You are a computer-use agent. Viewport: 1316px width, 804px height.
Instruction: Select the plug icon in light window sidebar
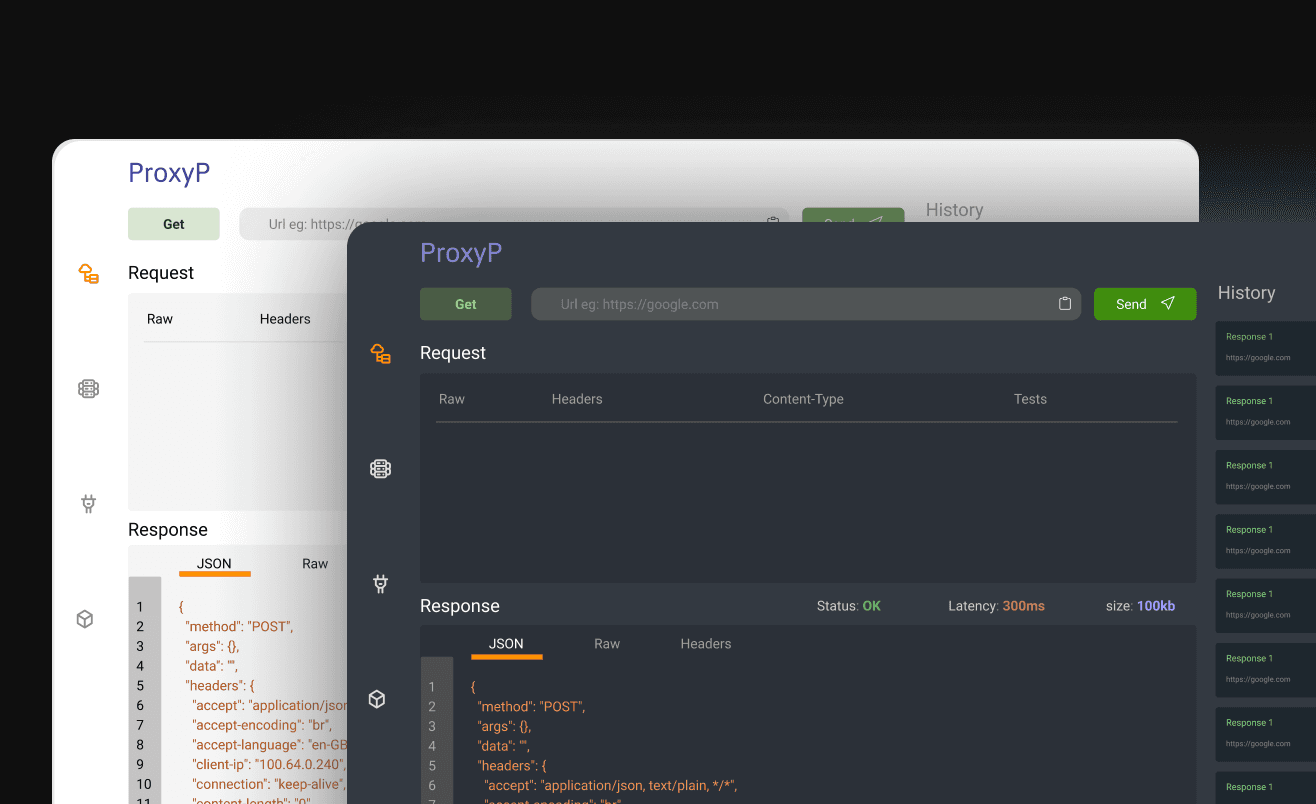click(x=88, y=503)
